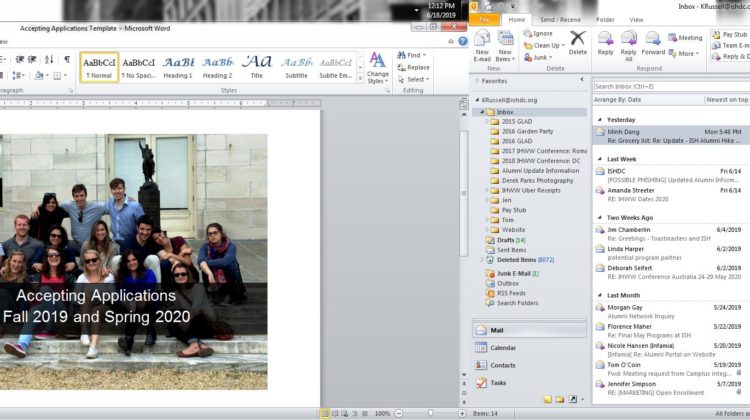The width and height of the screenshot is (750, 420).
Task: Open the Outlook File tab
Action: (x=484, y=20)
